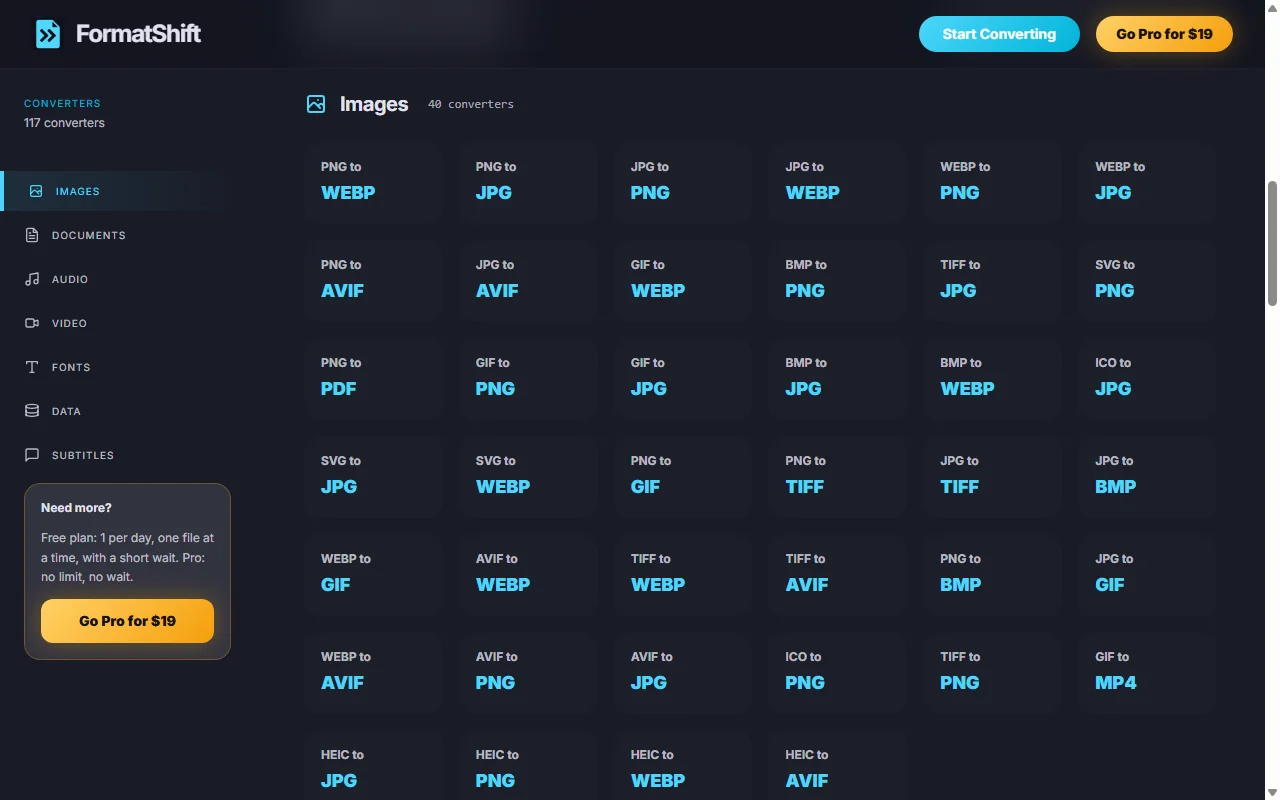Launch the JPG to TIFF converter
This screenshot has width=1280, height=800.
(x=993, y=475)
